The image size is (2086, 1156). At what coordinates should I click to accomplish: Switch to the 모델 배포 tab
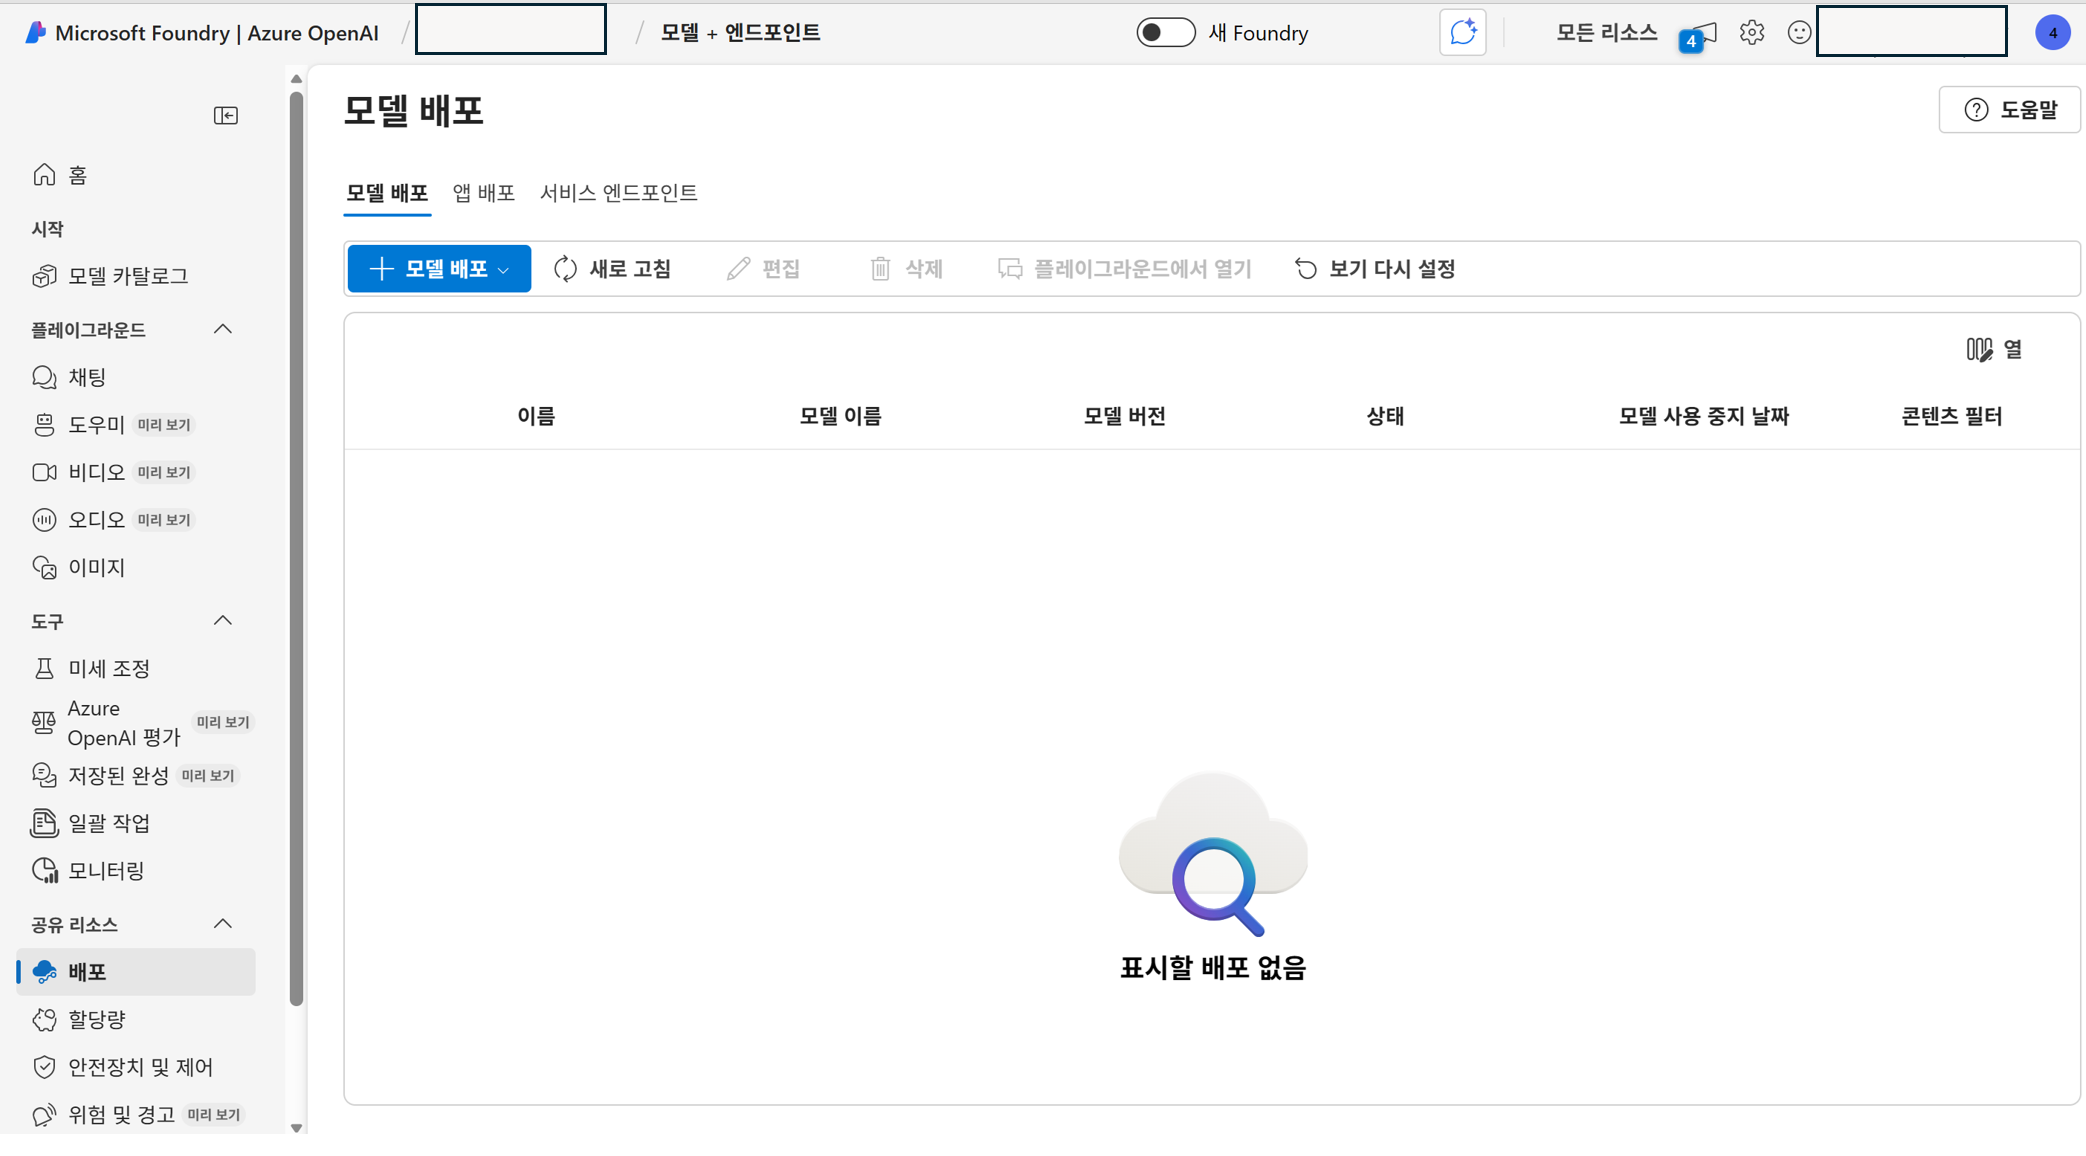(387, 193)
